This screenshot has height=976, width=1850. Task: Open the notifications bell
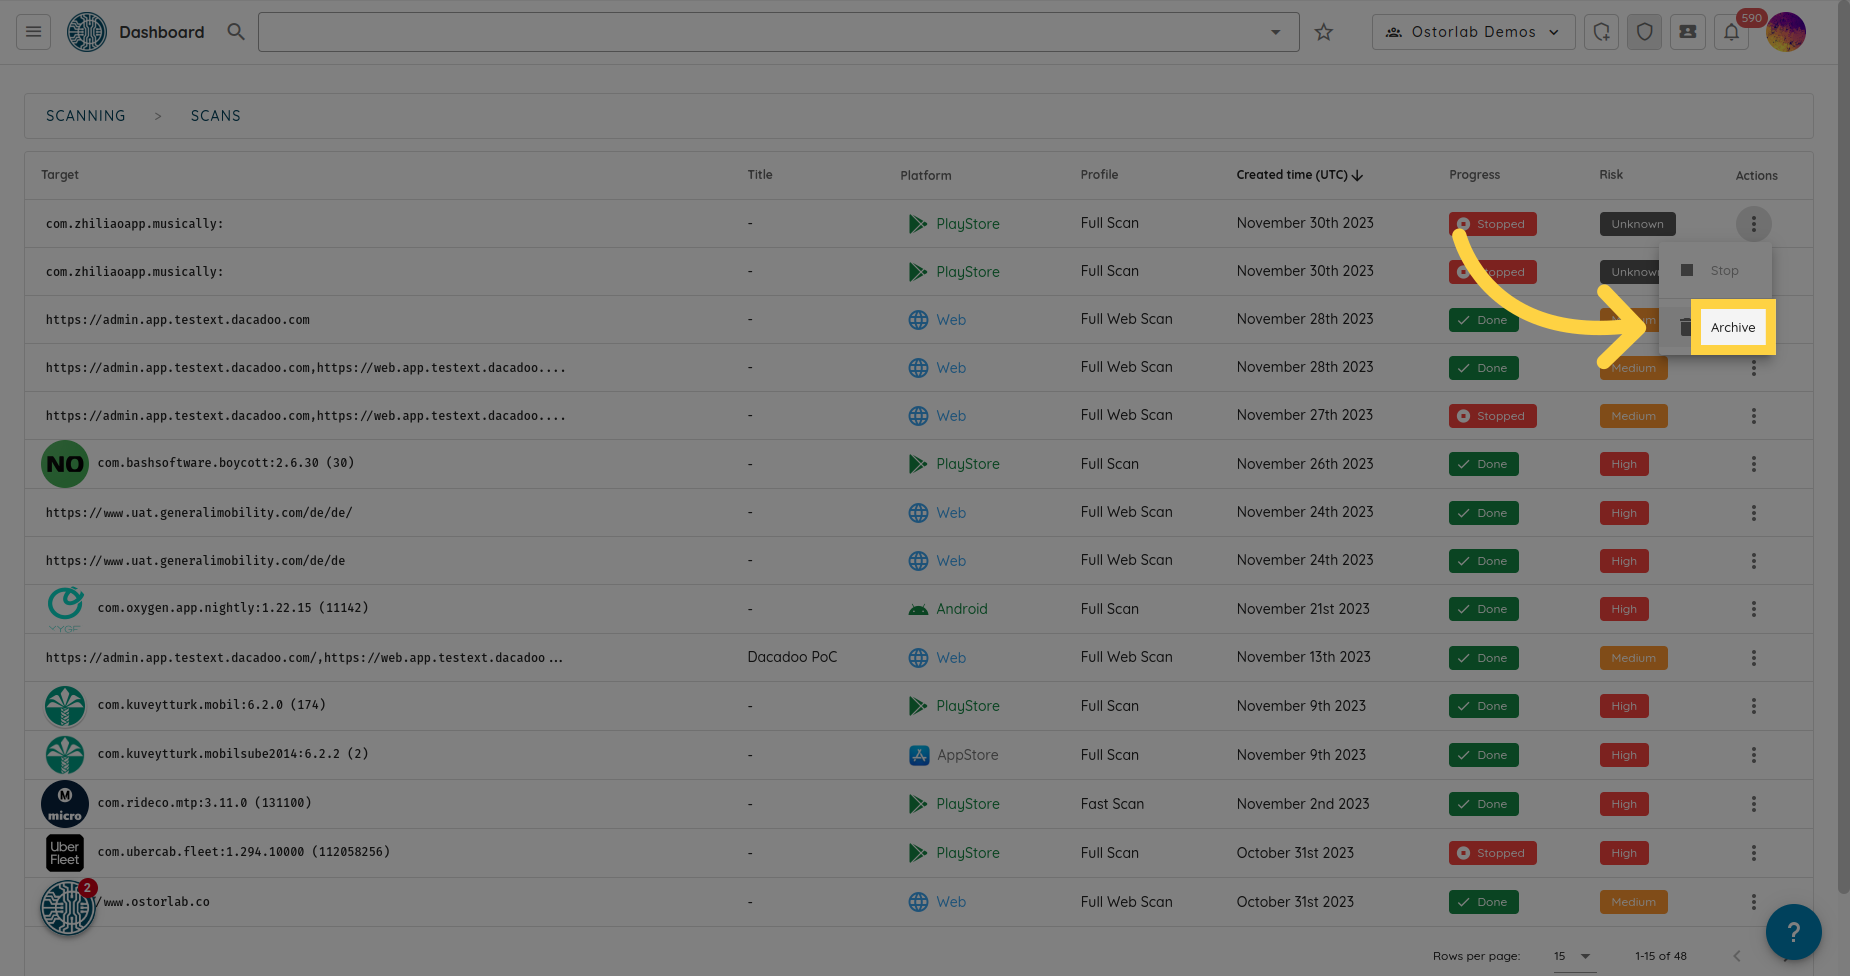pos(1731,32)
